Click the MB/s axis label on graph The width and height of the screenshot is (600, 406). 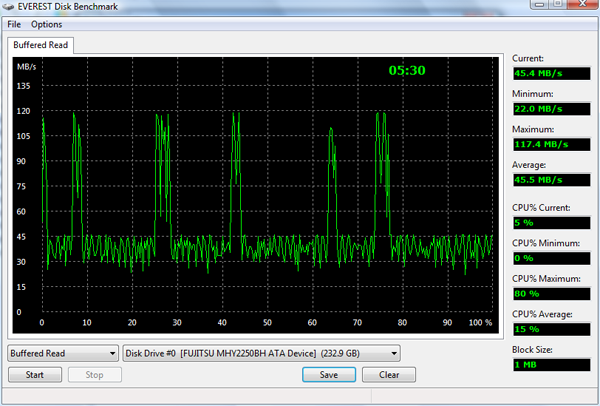[26, 67]
